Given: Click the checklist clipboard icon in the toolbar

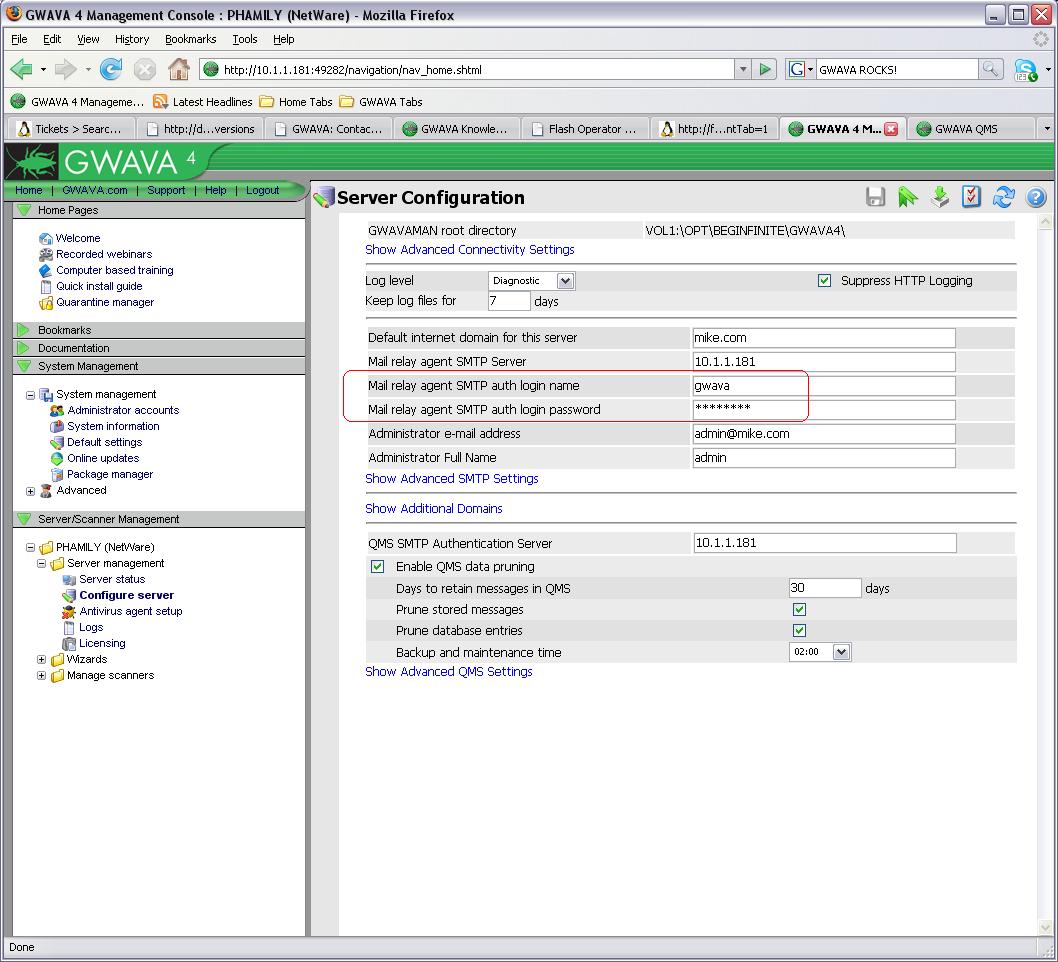Looking at the screenshot, I should click(971, 197).
